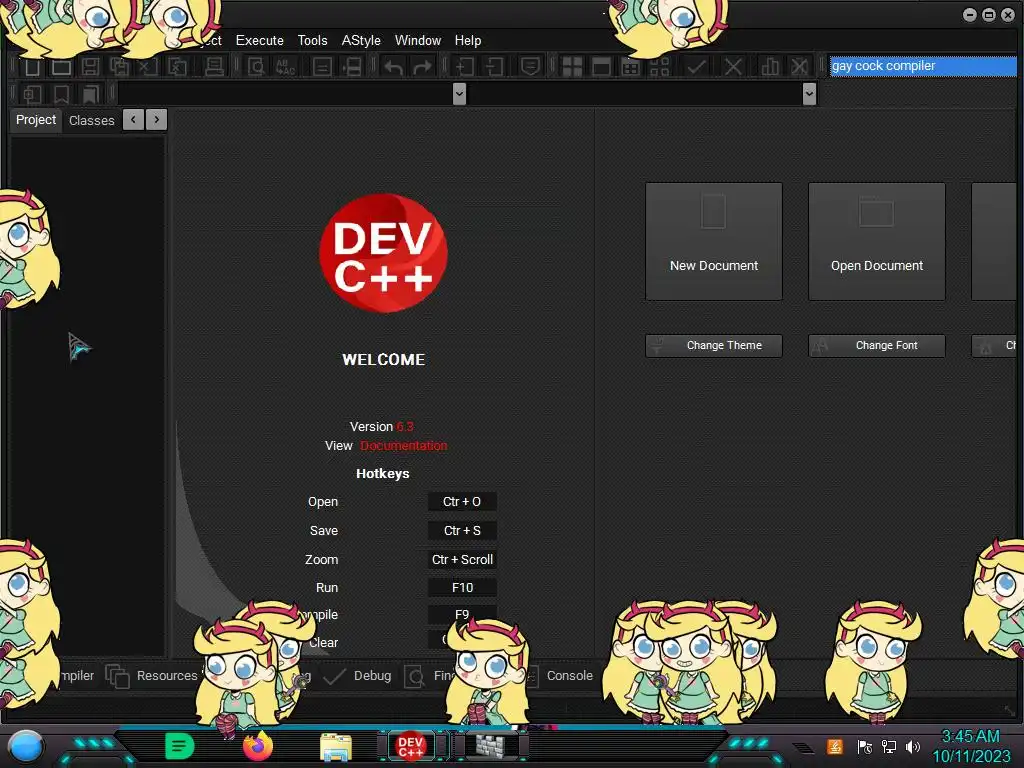Click the 'Ctr + S' hotkey label
The image size is (1024, 768).
(x=462, y=530)
